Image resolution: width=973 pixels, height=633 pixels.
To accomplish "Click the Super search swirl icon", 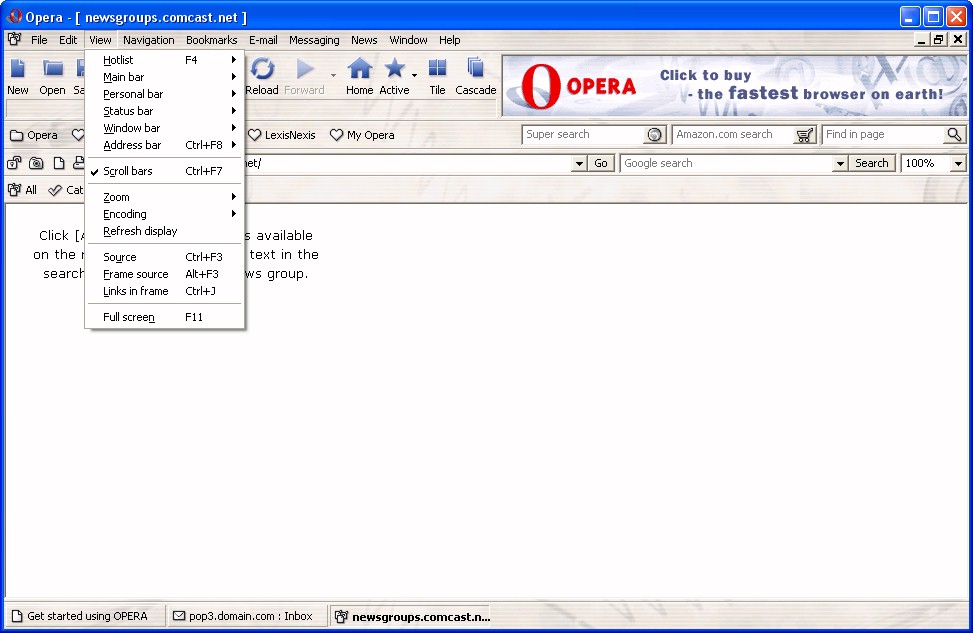I will (x=654, y=135).
